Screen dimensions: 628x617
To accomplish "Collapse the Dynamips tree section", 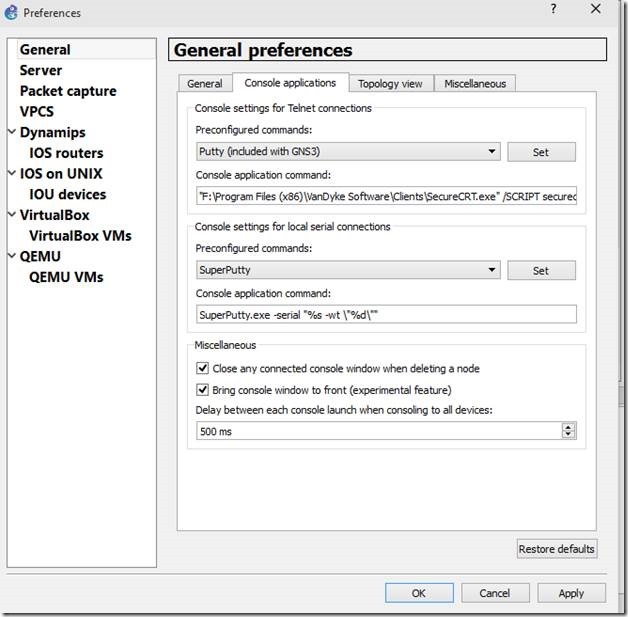I will click(x=11, y=132).
